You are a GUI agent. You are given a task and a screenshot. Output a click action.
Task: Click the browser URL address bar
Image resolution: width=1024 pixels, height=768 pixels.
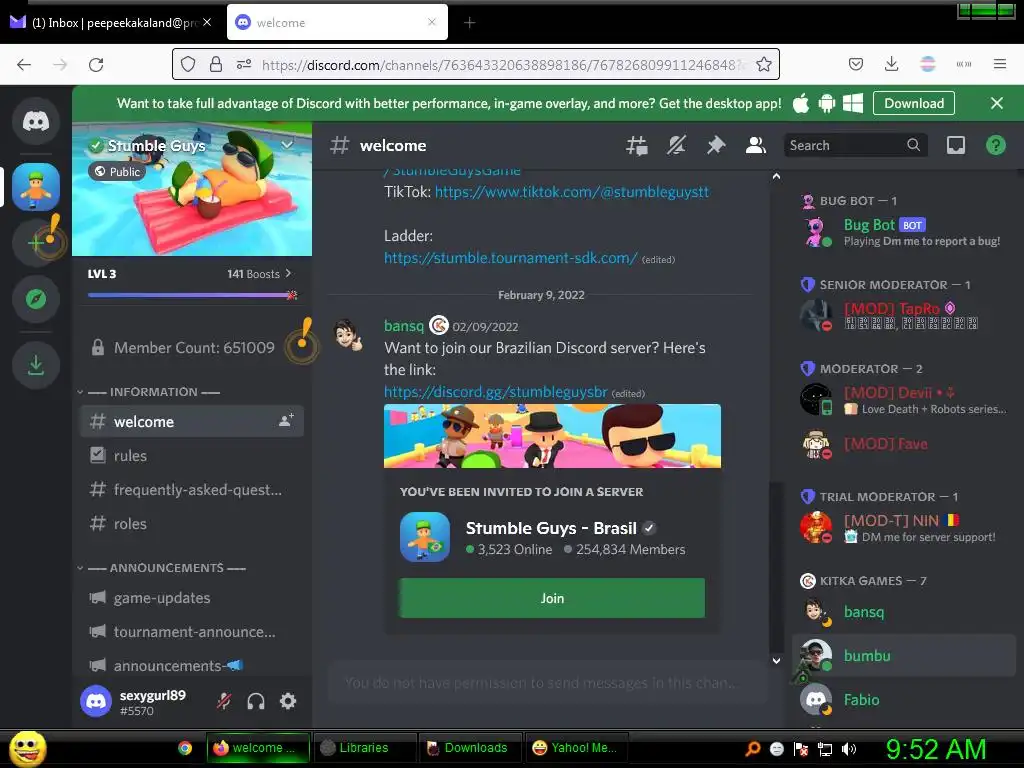point(498,65)
